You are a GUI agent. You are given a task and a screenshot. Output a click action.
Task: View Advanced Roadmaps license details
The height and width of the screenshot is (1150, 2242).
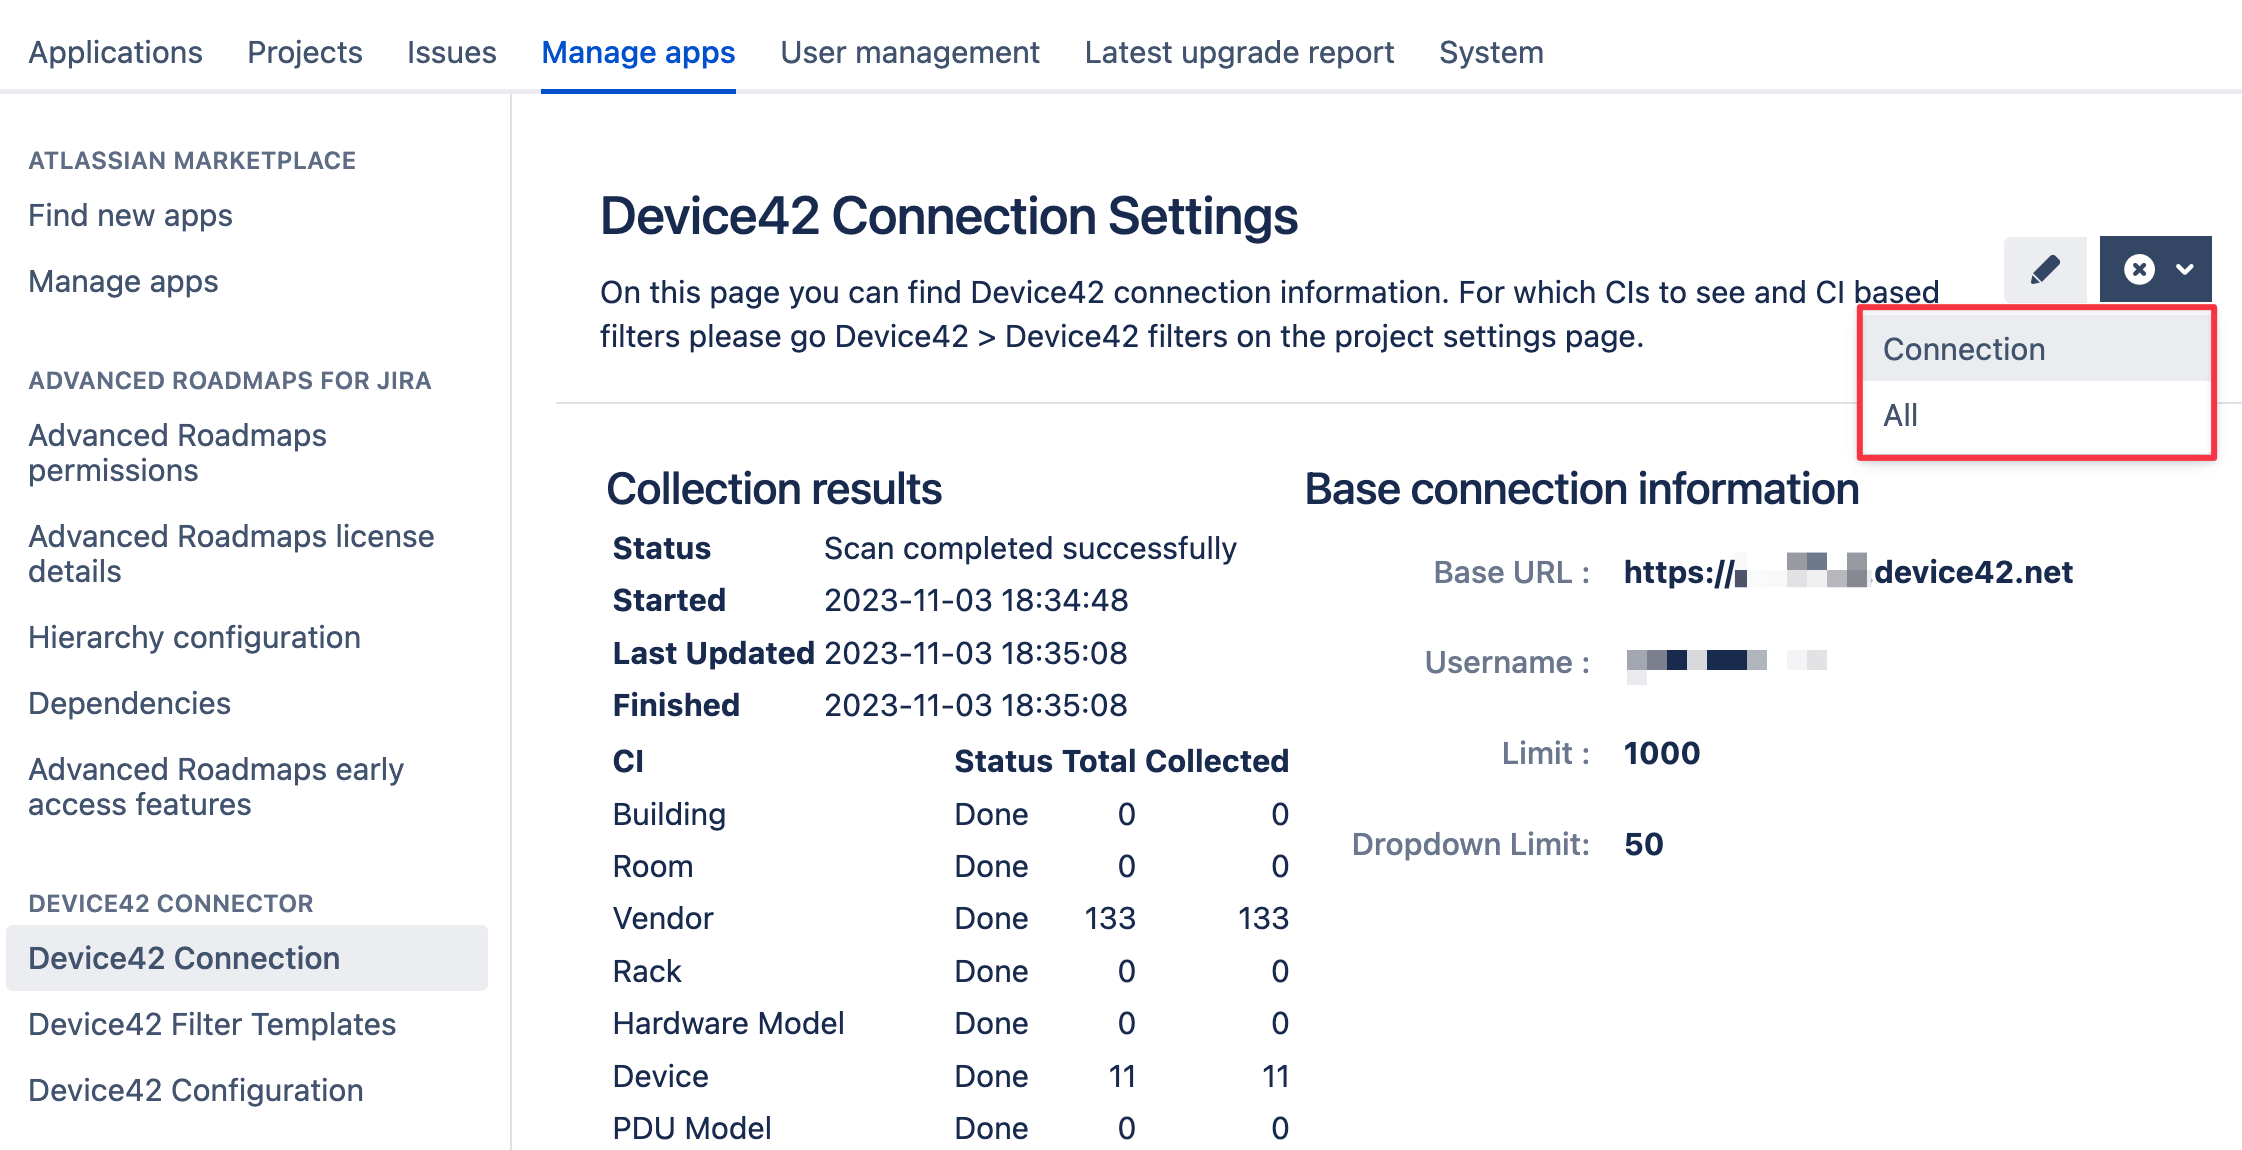pos(231,553)
